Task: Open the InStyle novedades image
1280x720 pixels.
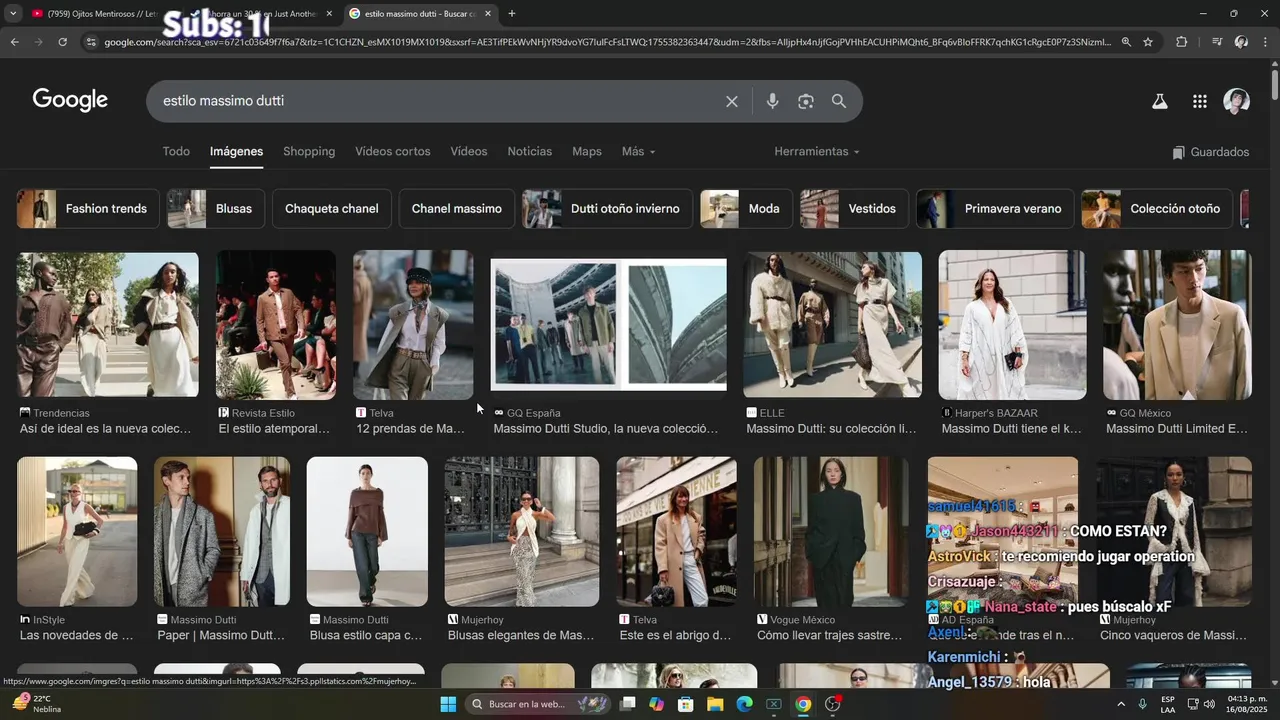Action: 77,531
